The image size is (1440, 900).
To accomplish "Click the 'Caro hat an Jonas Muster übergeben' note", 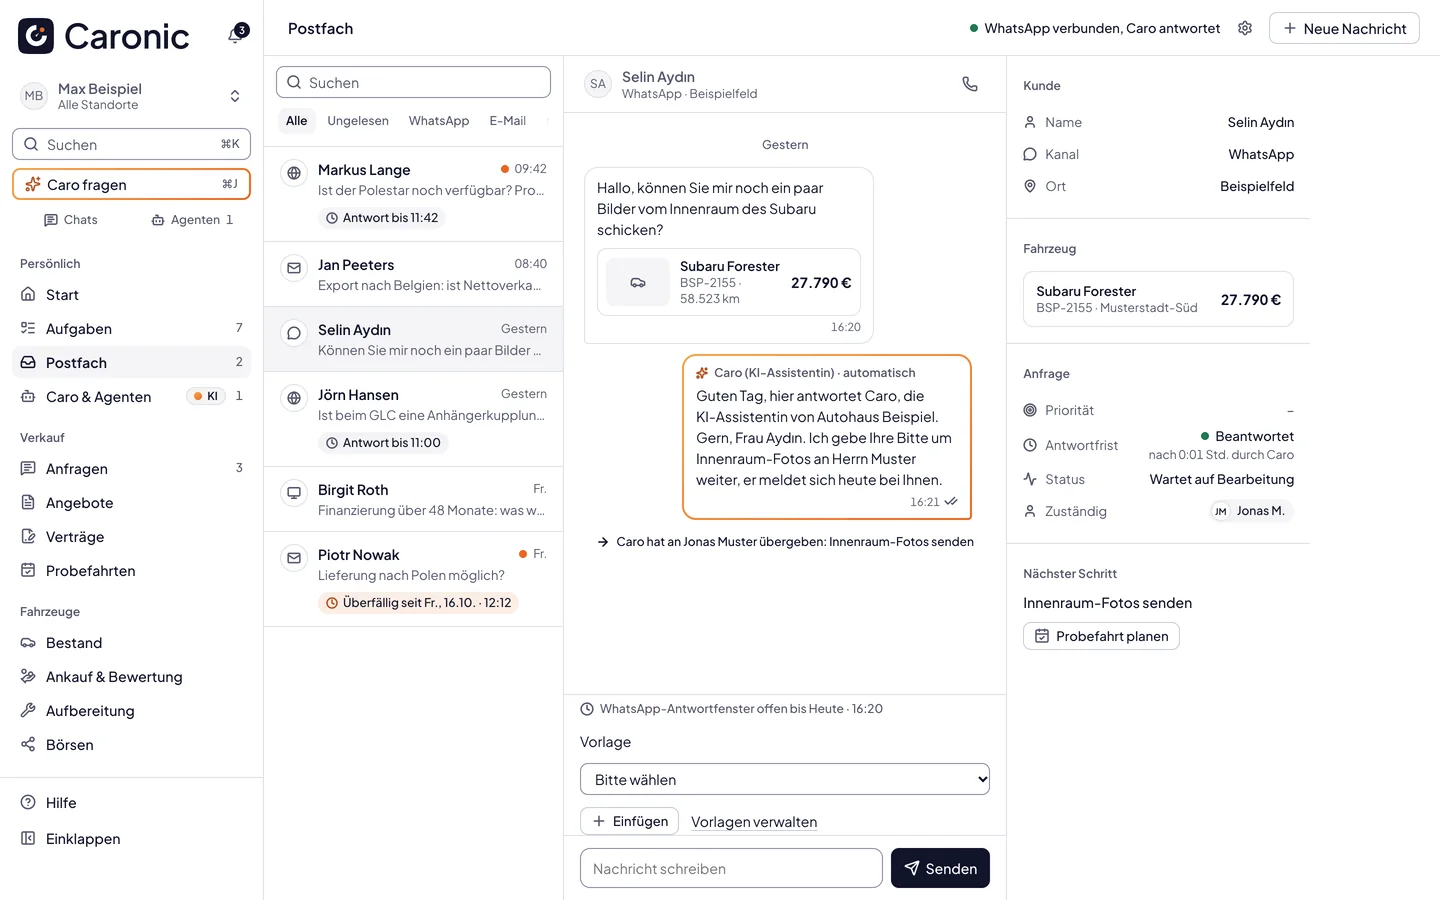I will pyautogui.click(x=785, y=542).
